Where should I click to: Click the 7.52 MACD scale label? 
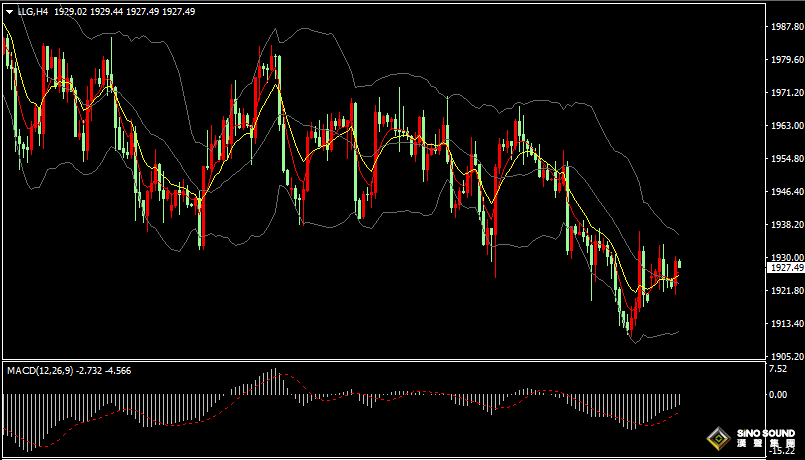click(777, 369)
